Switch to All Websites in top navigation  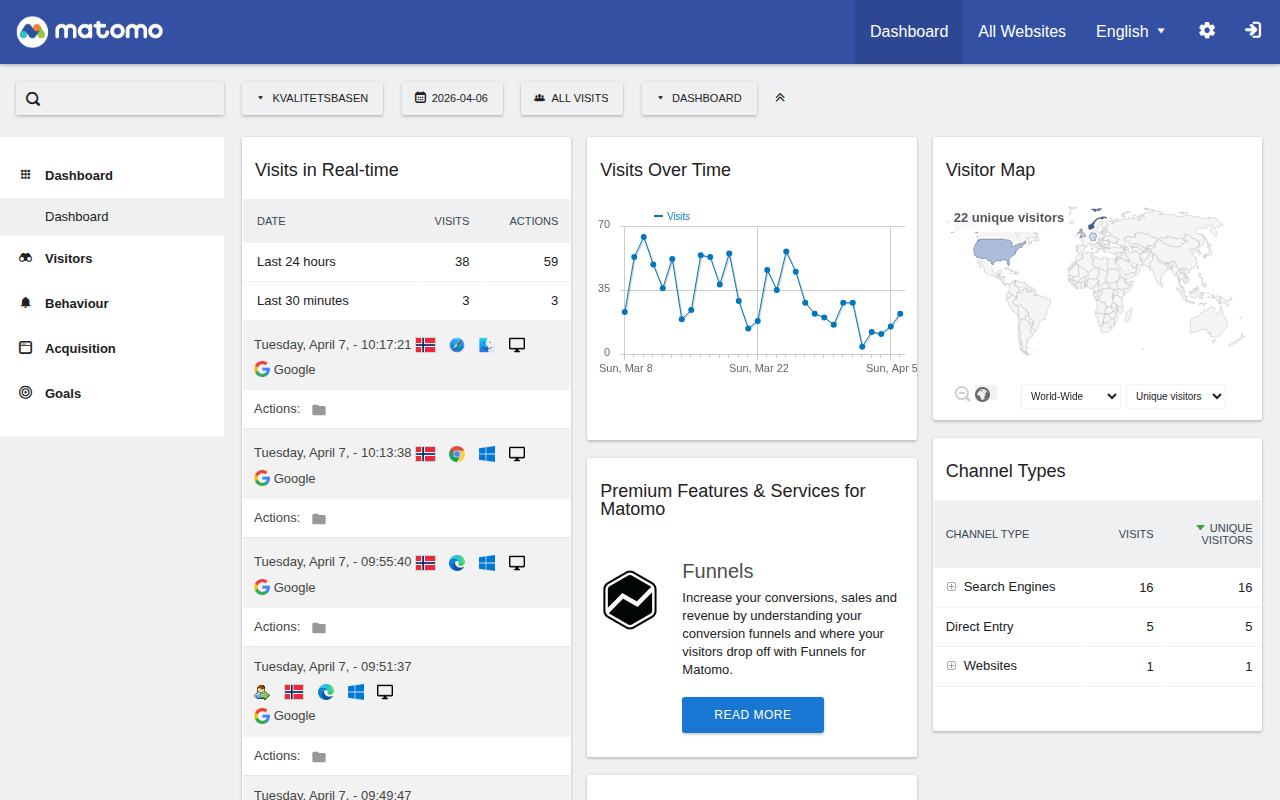click(1021, 31)
